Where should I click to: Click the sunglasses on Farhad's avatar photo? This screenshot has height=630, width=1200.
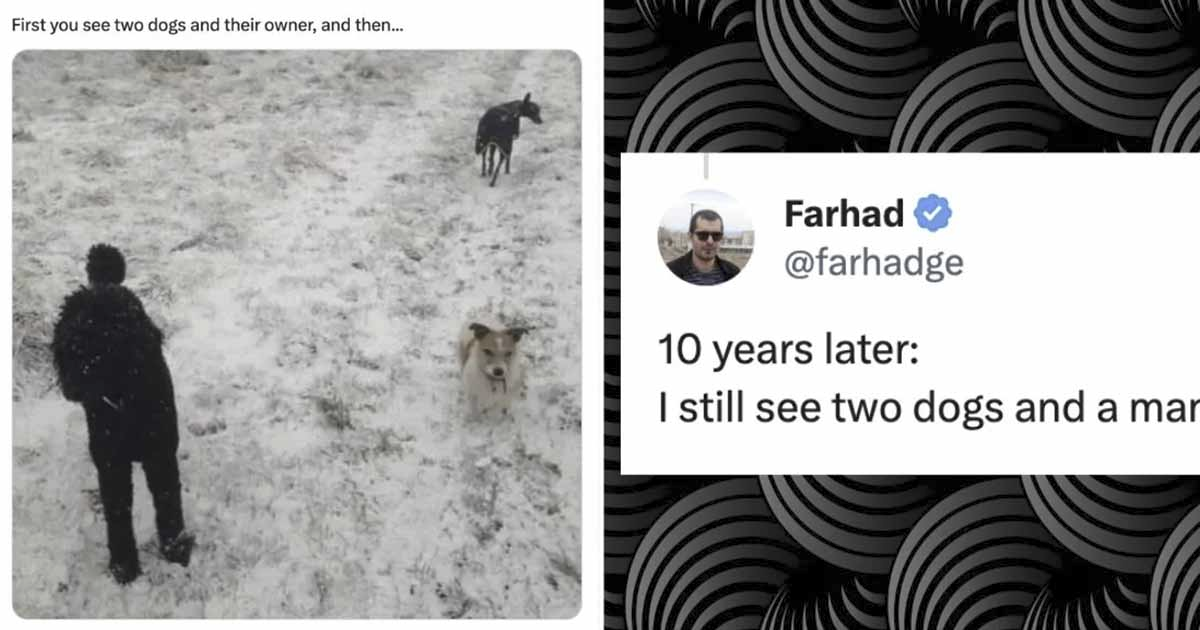click(x=708, y=235)
